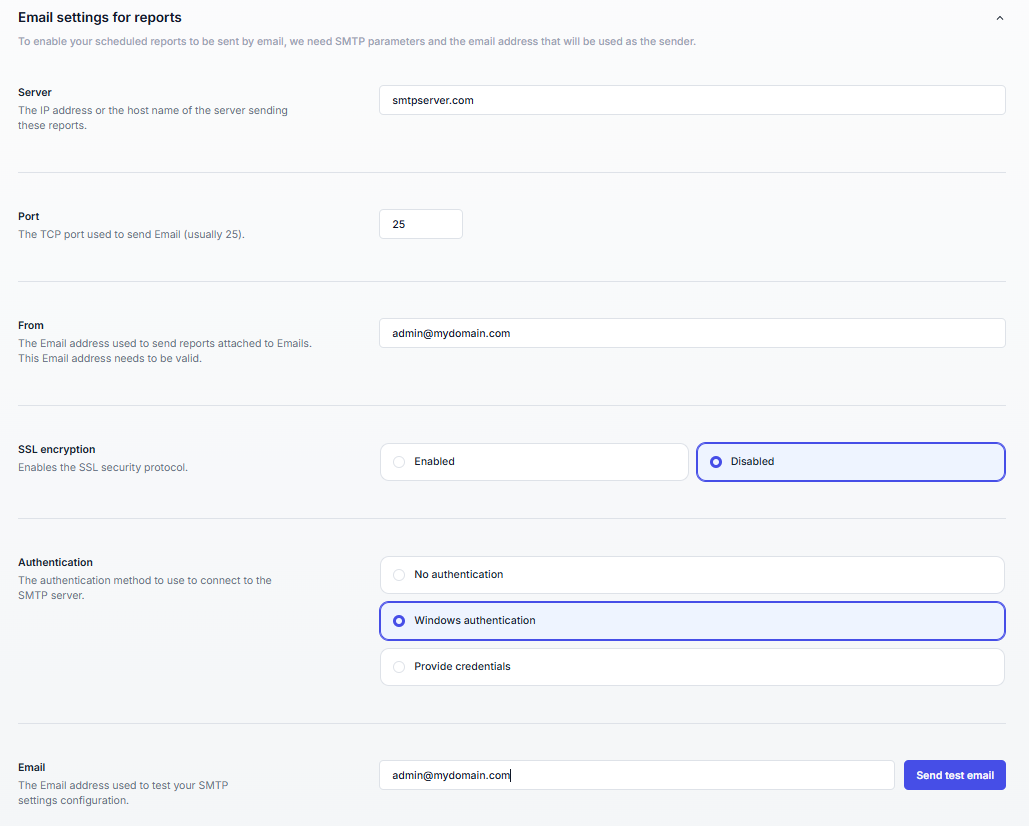Click the From email address field

tap(691, 333)
